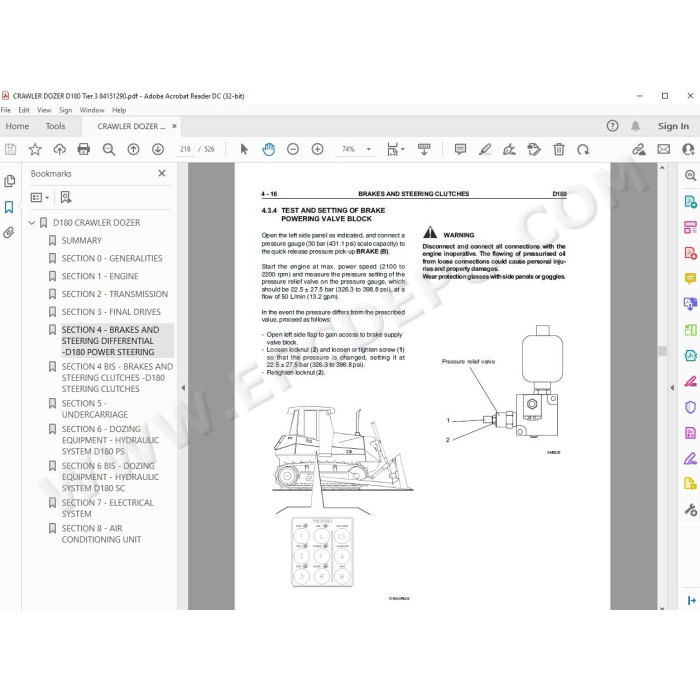Select the highlight text pen tool

point(485,149)
